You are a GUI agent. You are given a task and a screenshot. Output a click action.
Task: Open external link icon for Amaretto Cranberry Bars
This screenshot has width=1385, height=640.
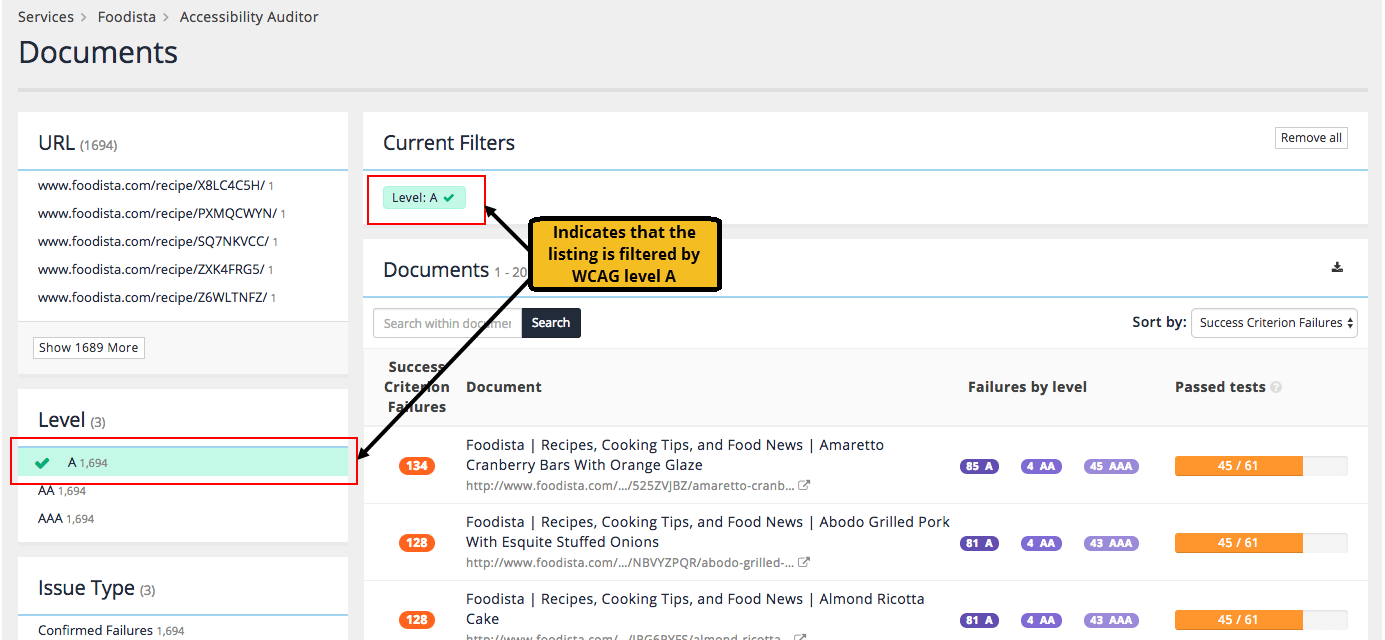803,486
